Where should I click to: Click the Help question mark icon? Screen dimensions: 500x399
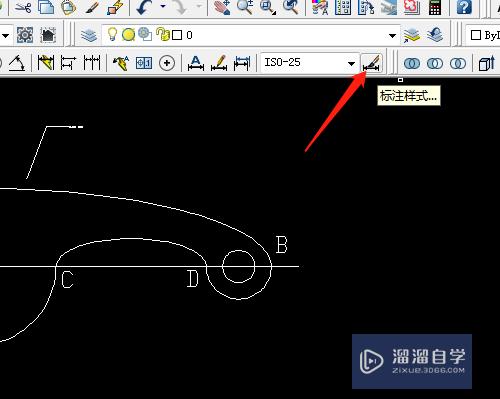(x=464, y=7)
